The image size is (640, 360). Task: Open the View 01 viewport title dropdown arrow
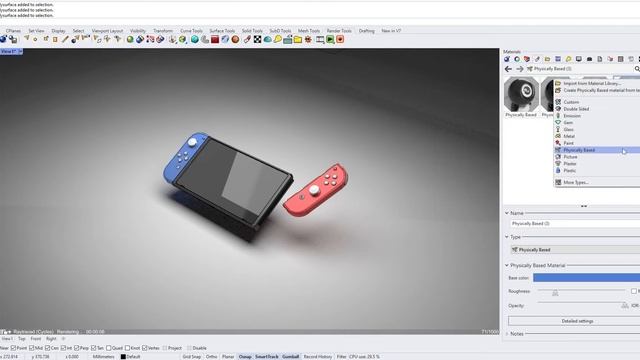pyautogui.click(x=20, y=51)
